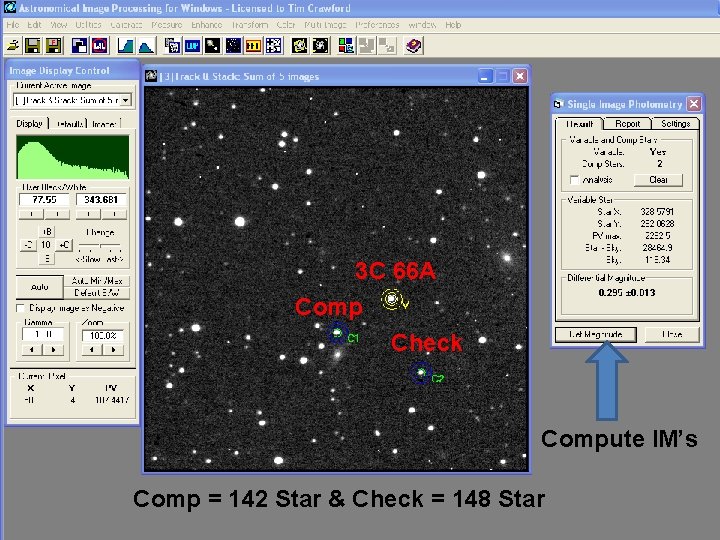Click the histogram stretch ramp icon
Image resolution: width=720 pixels, height=540 pixels.
pos(125,45)
